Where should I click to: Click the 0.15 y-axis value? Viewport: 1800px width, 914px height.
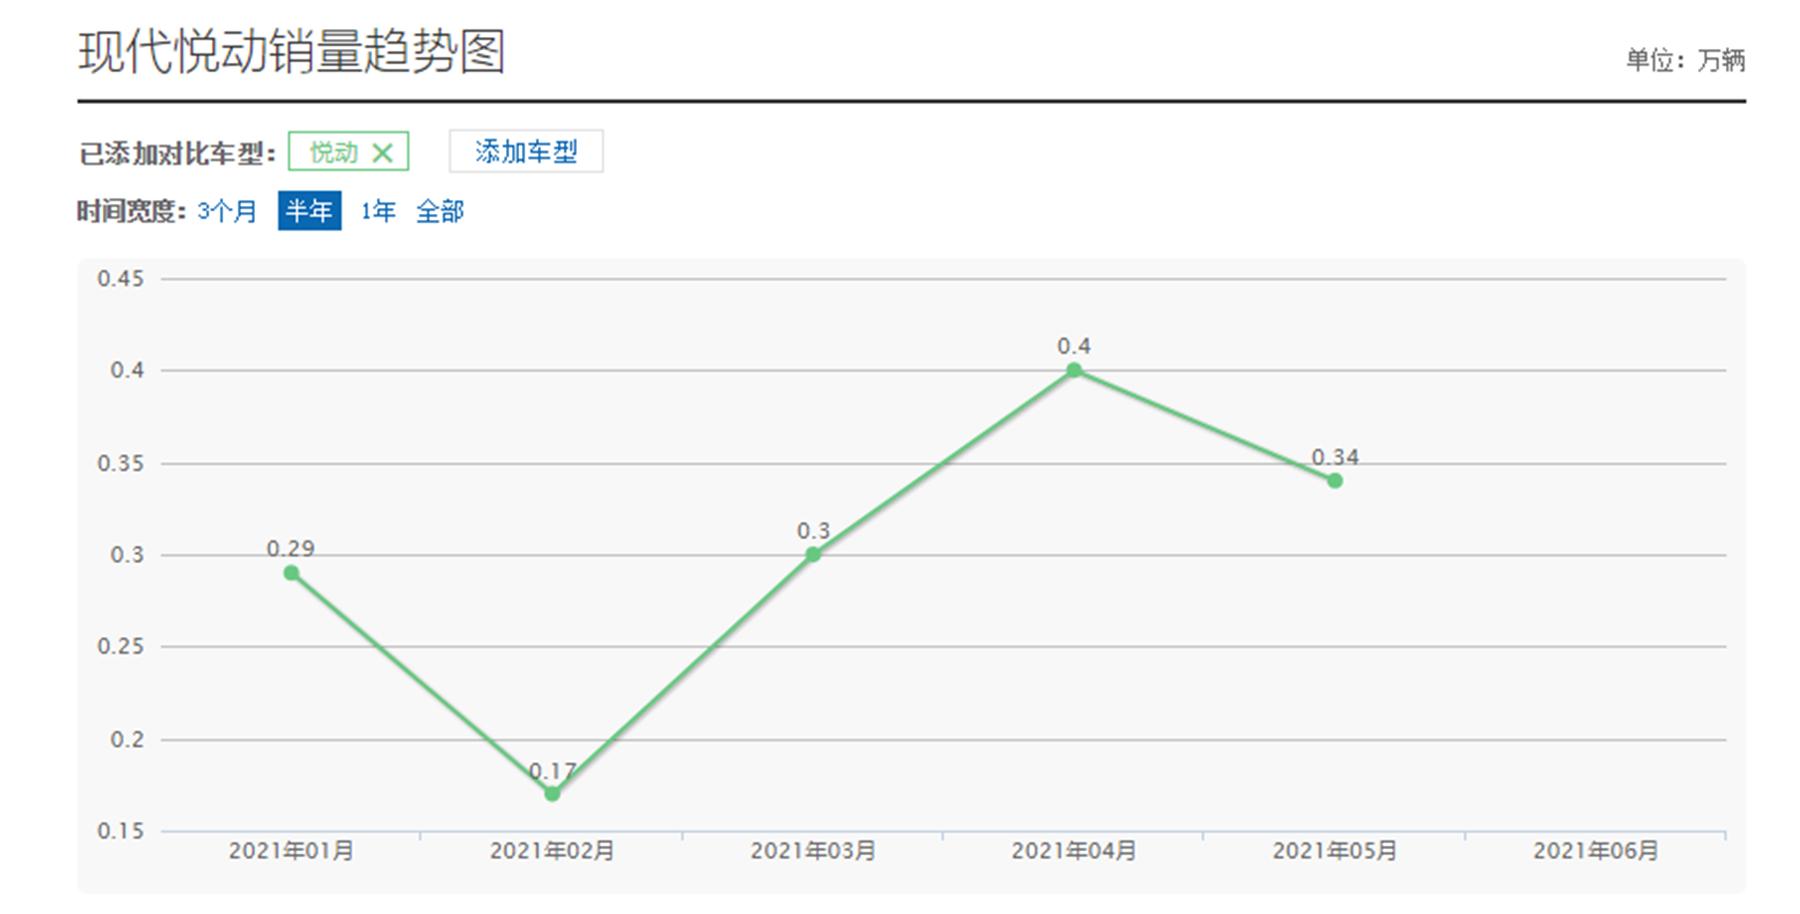[121, 832]
